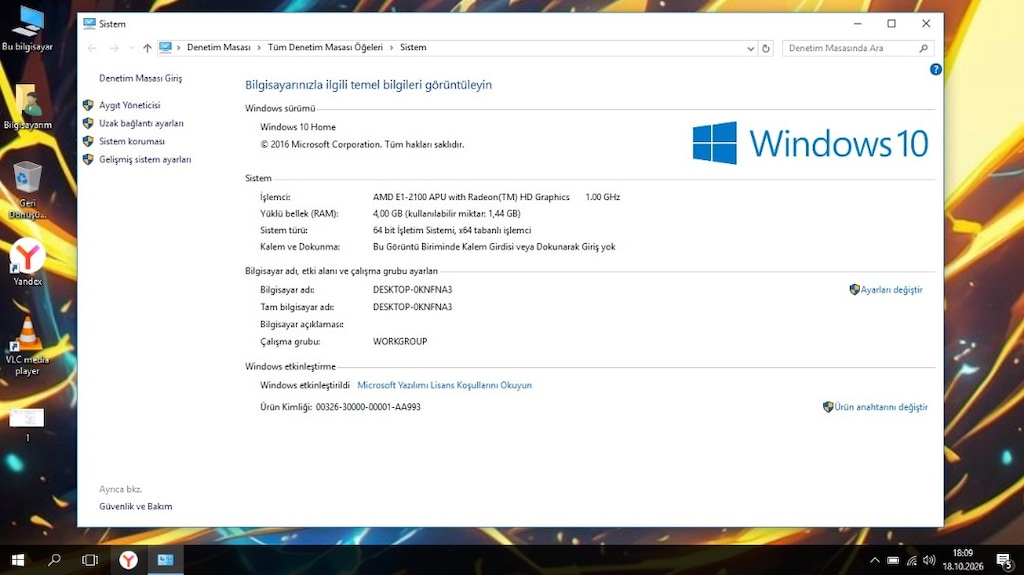
Task: Open the Action Center notifications icon
Action: (x=1004, y=561)
